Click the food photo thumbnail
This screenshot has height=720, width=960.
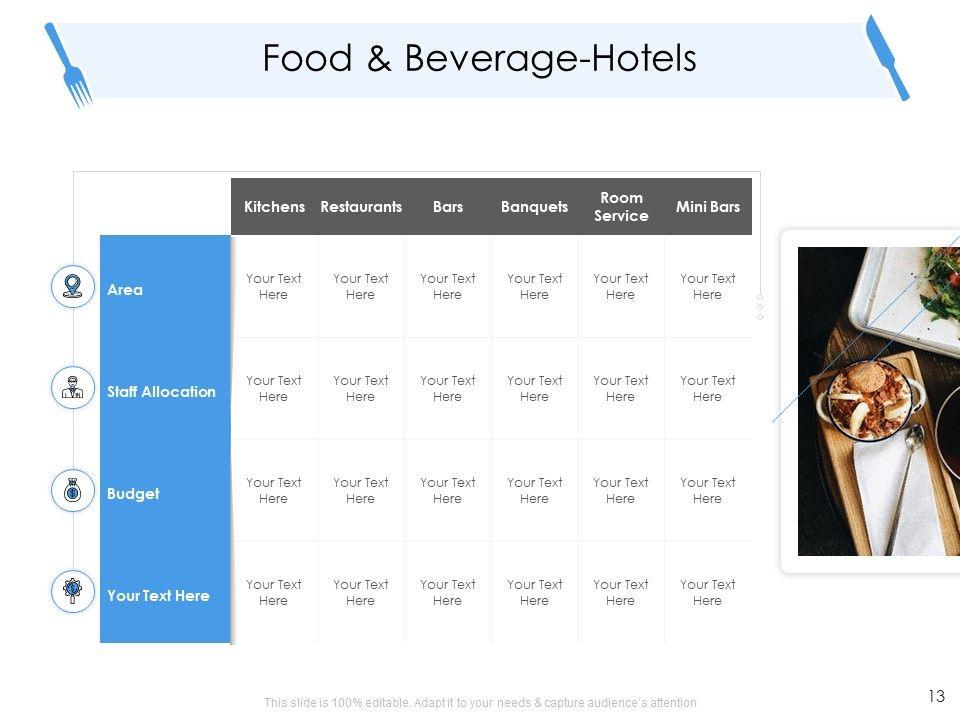pos(878,400)
